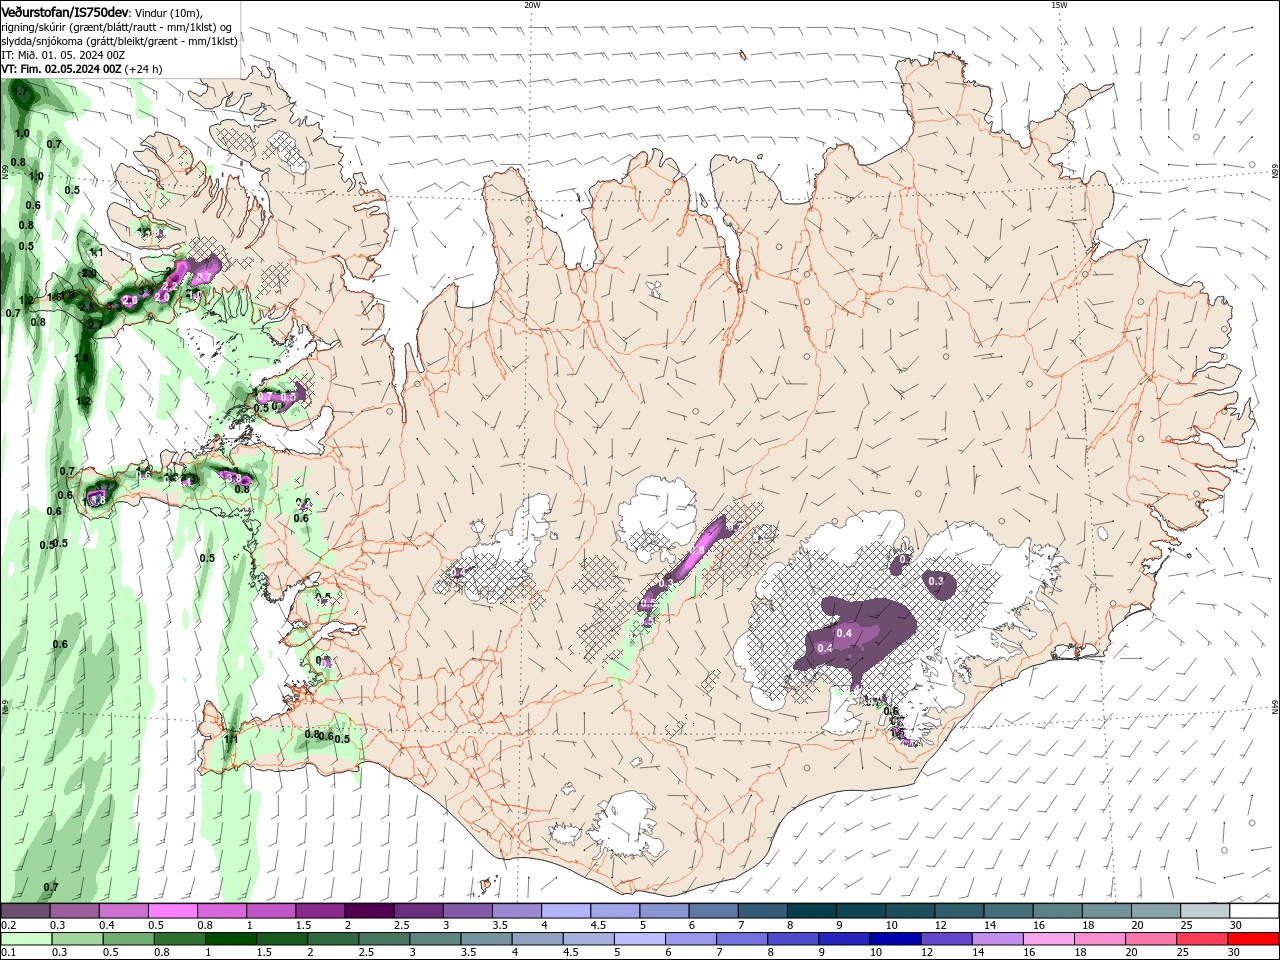Pick the lower-row deep blue swatch starting at 10
This screenshot has height=960, width=1280.
(x=894, y=939)
